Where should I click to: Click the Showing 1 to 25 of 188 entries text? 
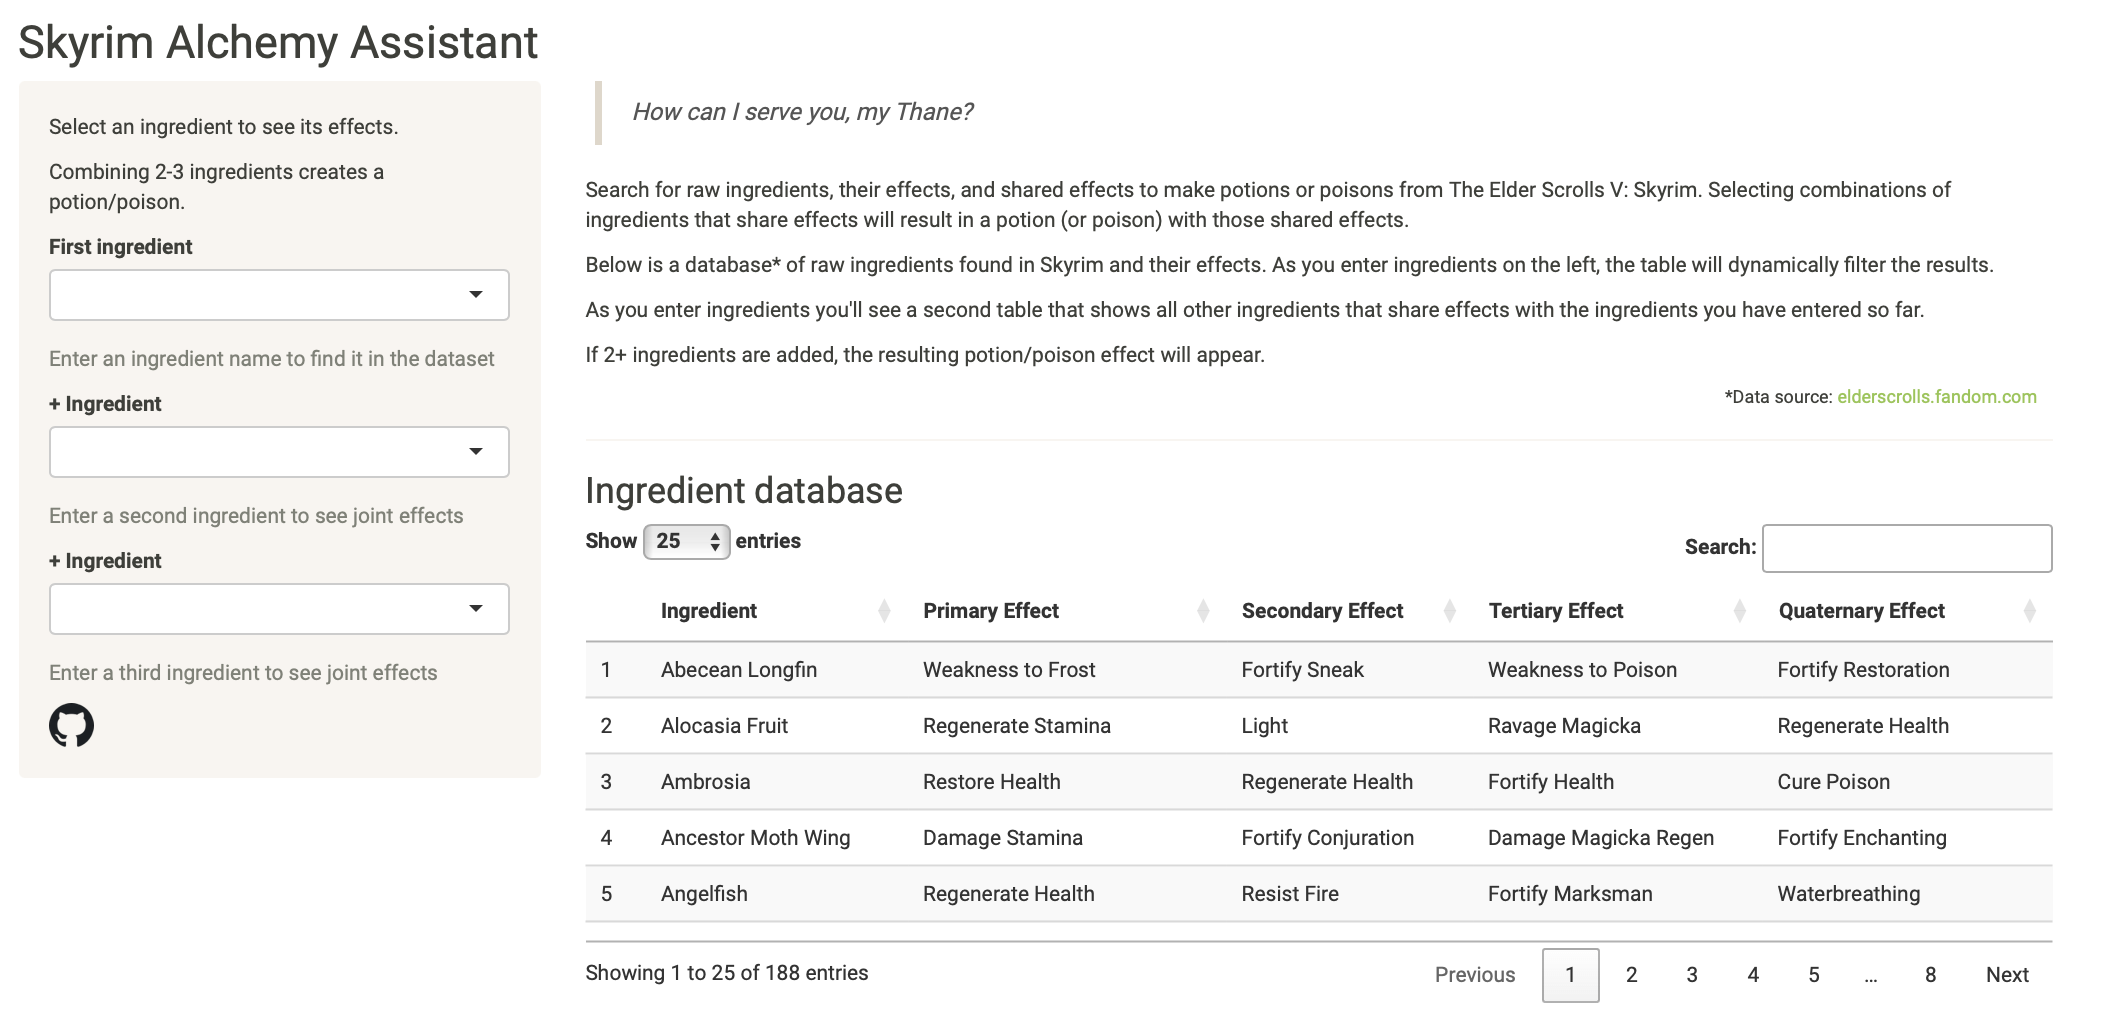point(726,973)
